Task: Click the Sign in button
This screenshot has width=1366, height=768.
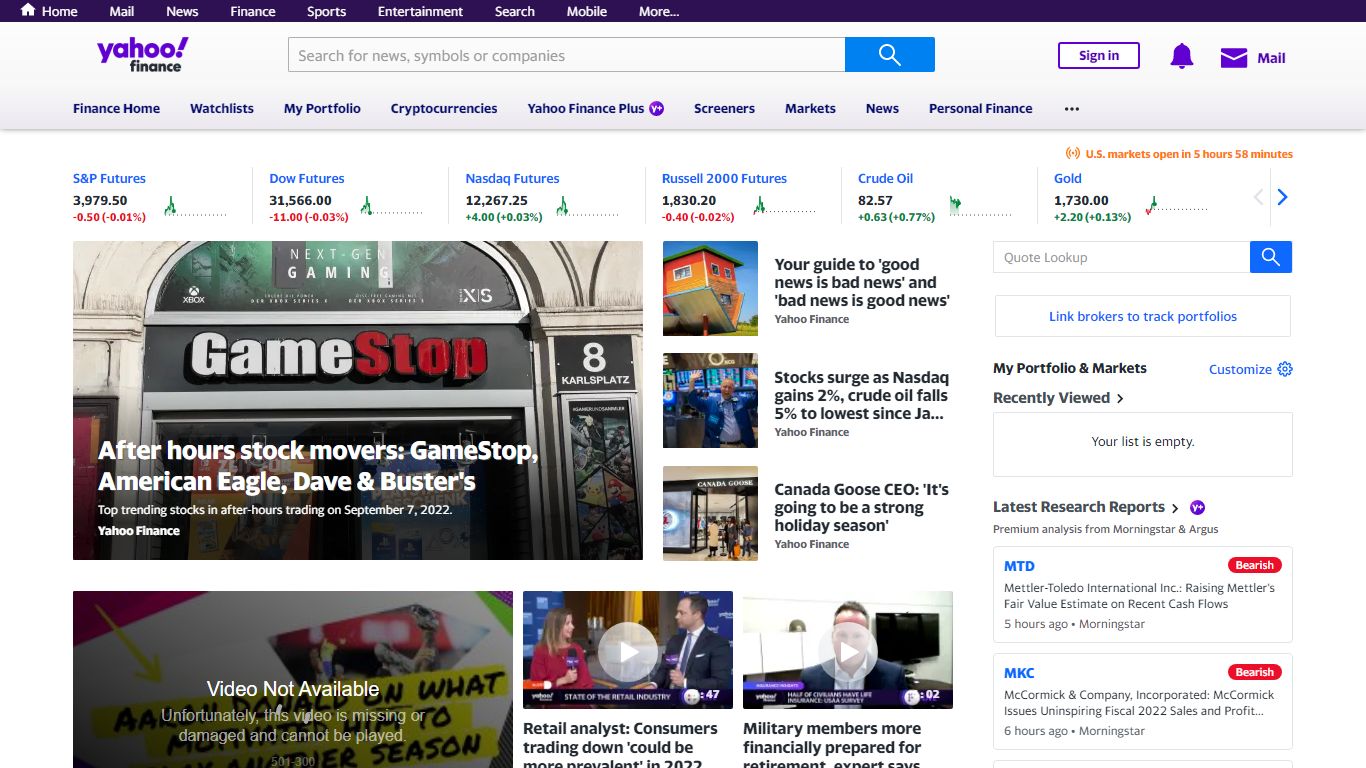Action: point(1099,55)
